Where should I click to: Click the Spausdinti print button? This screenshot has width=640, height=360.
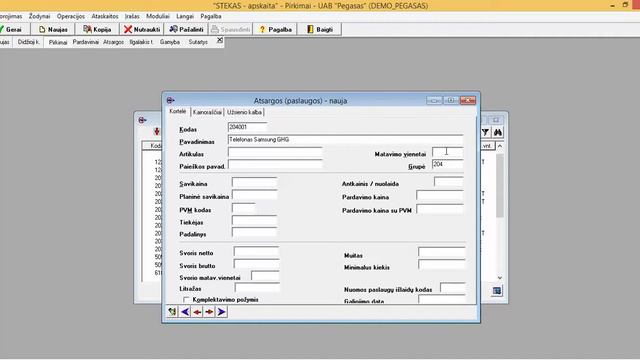[230, 29]
